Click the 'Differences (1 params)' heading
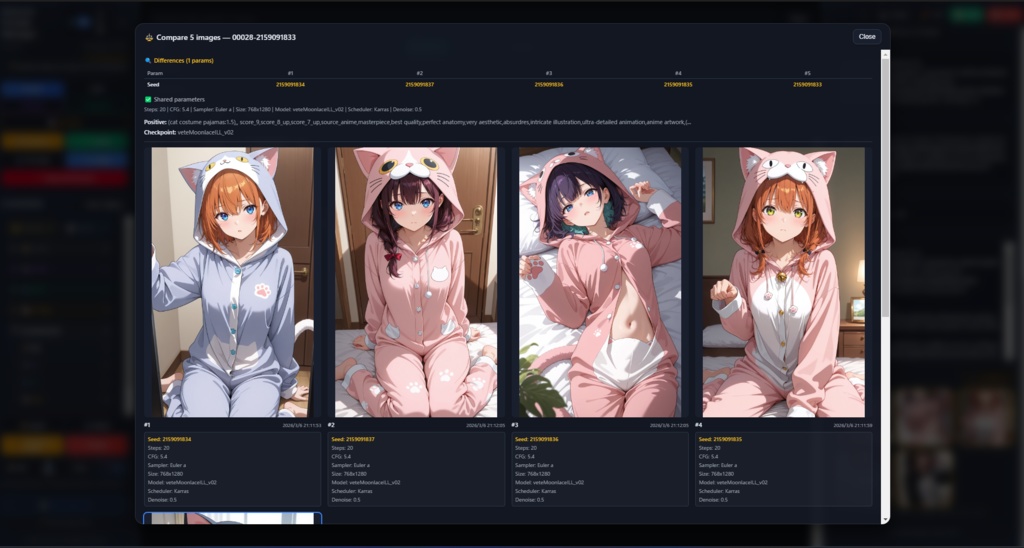1024x548 pixels. (184, 61)
